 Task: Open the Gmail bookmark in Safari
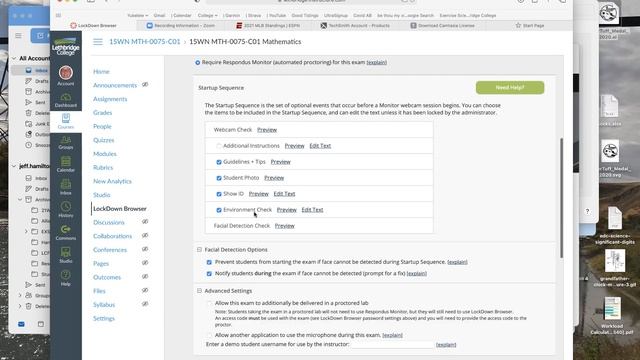click(159, 16)
